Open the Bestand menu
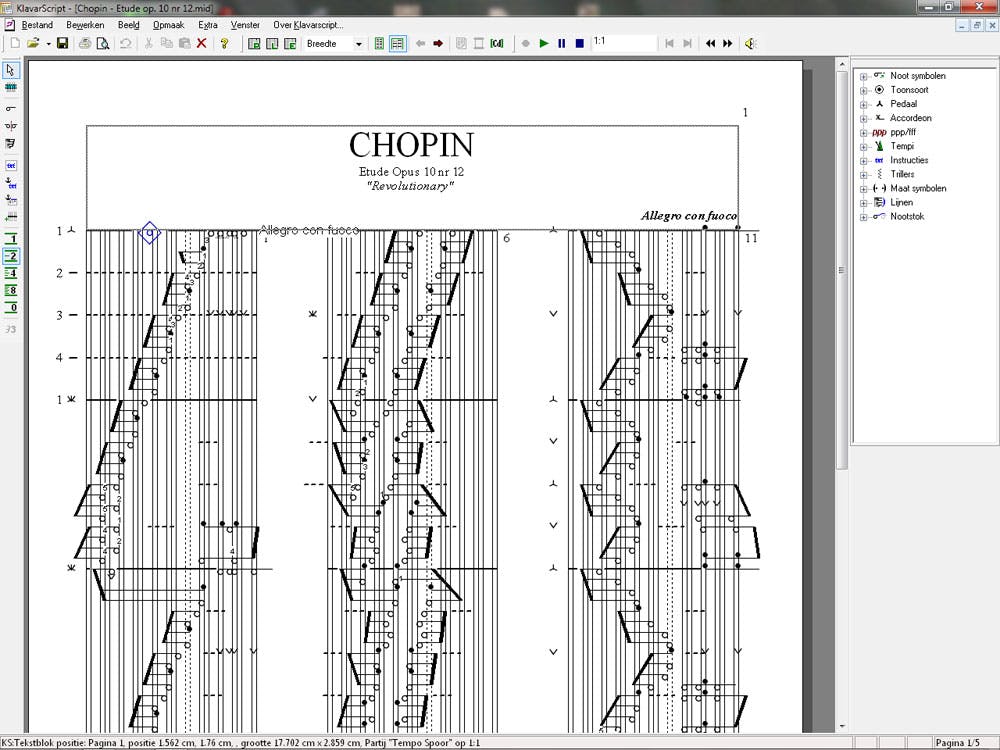Image resolution: width=1000 pixels, height=750 pixels. 37,25
